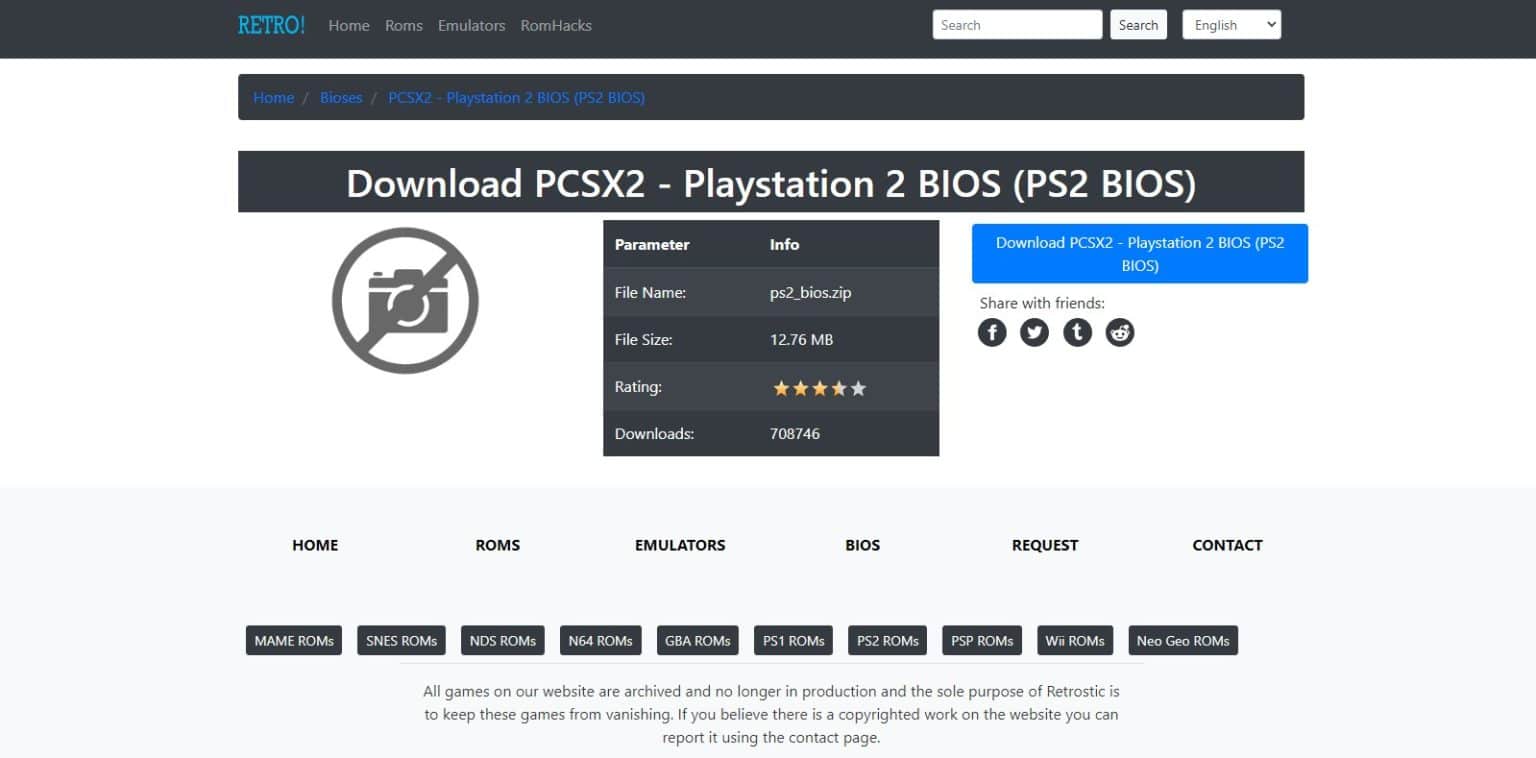
Task: Click downloads count 708746
Action: pyautogui.click(x=795, y=434)
